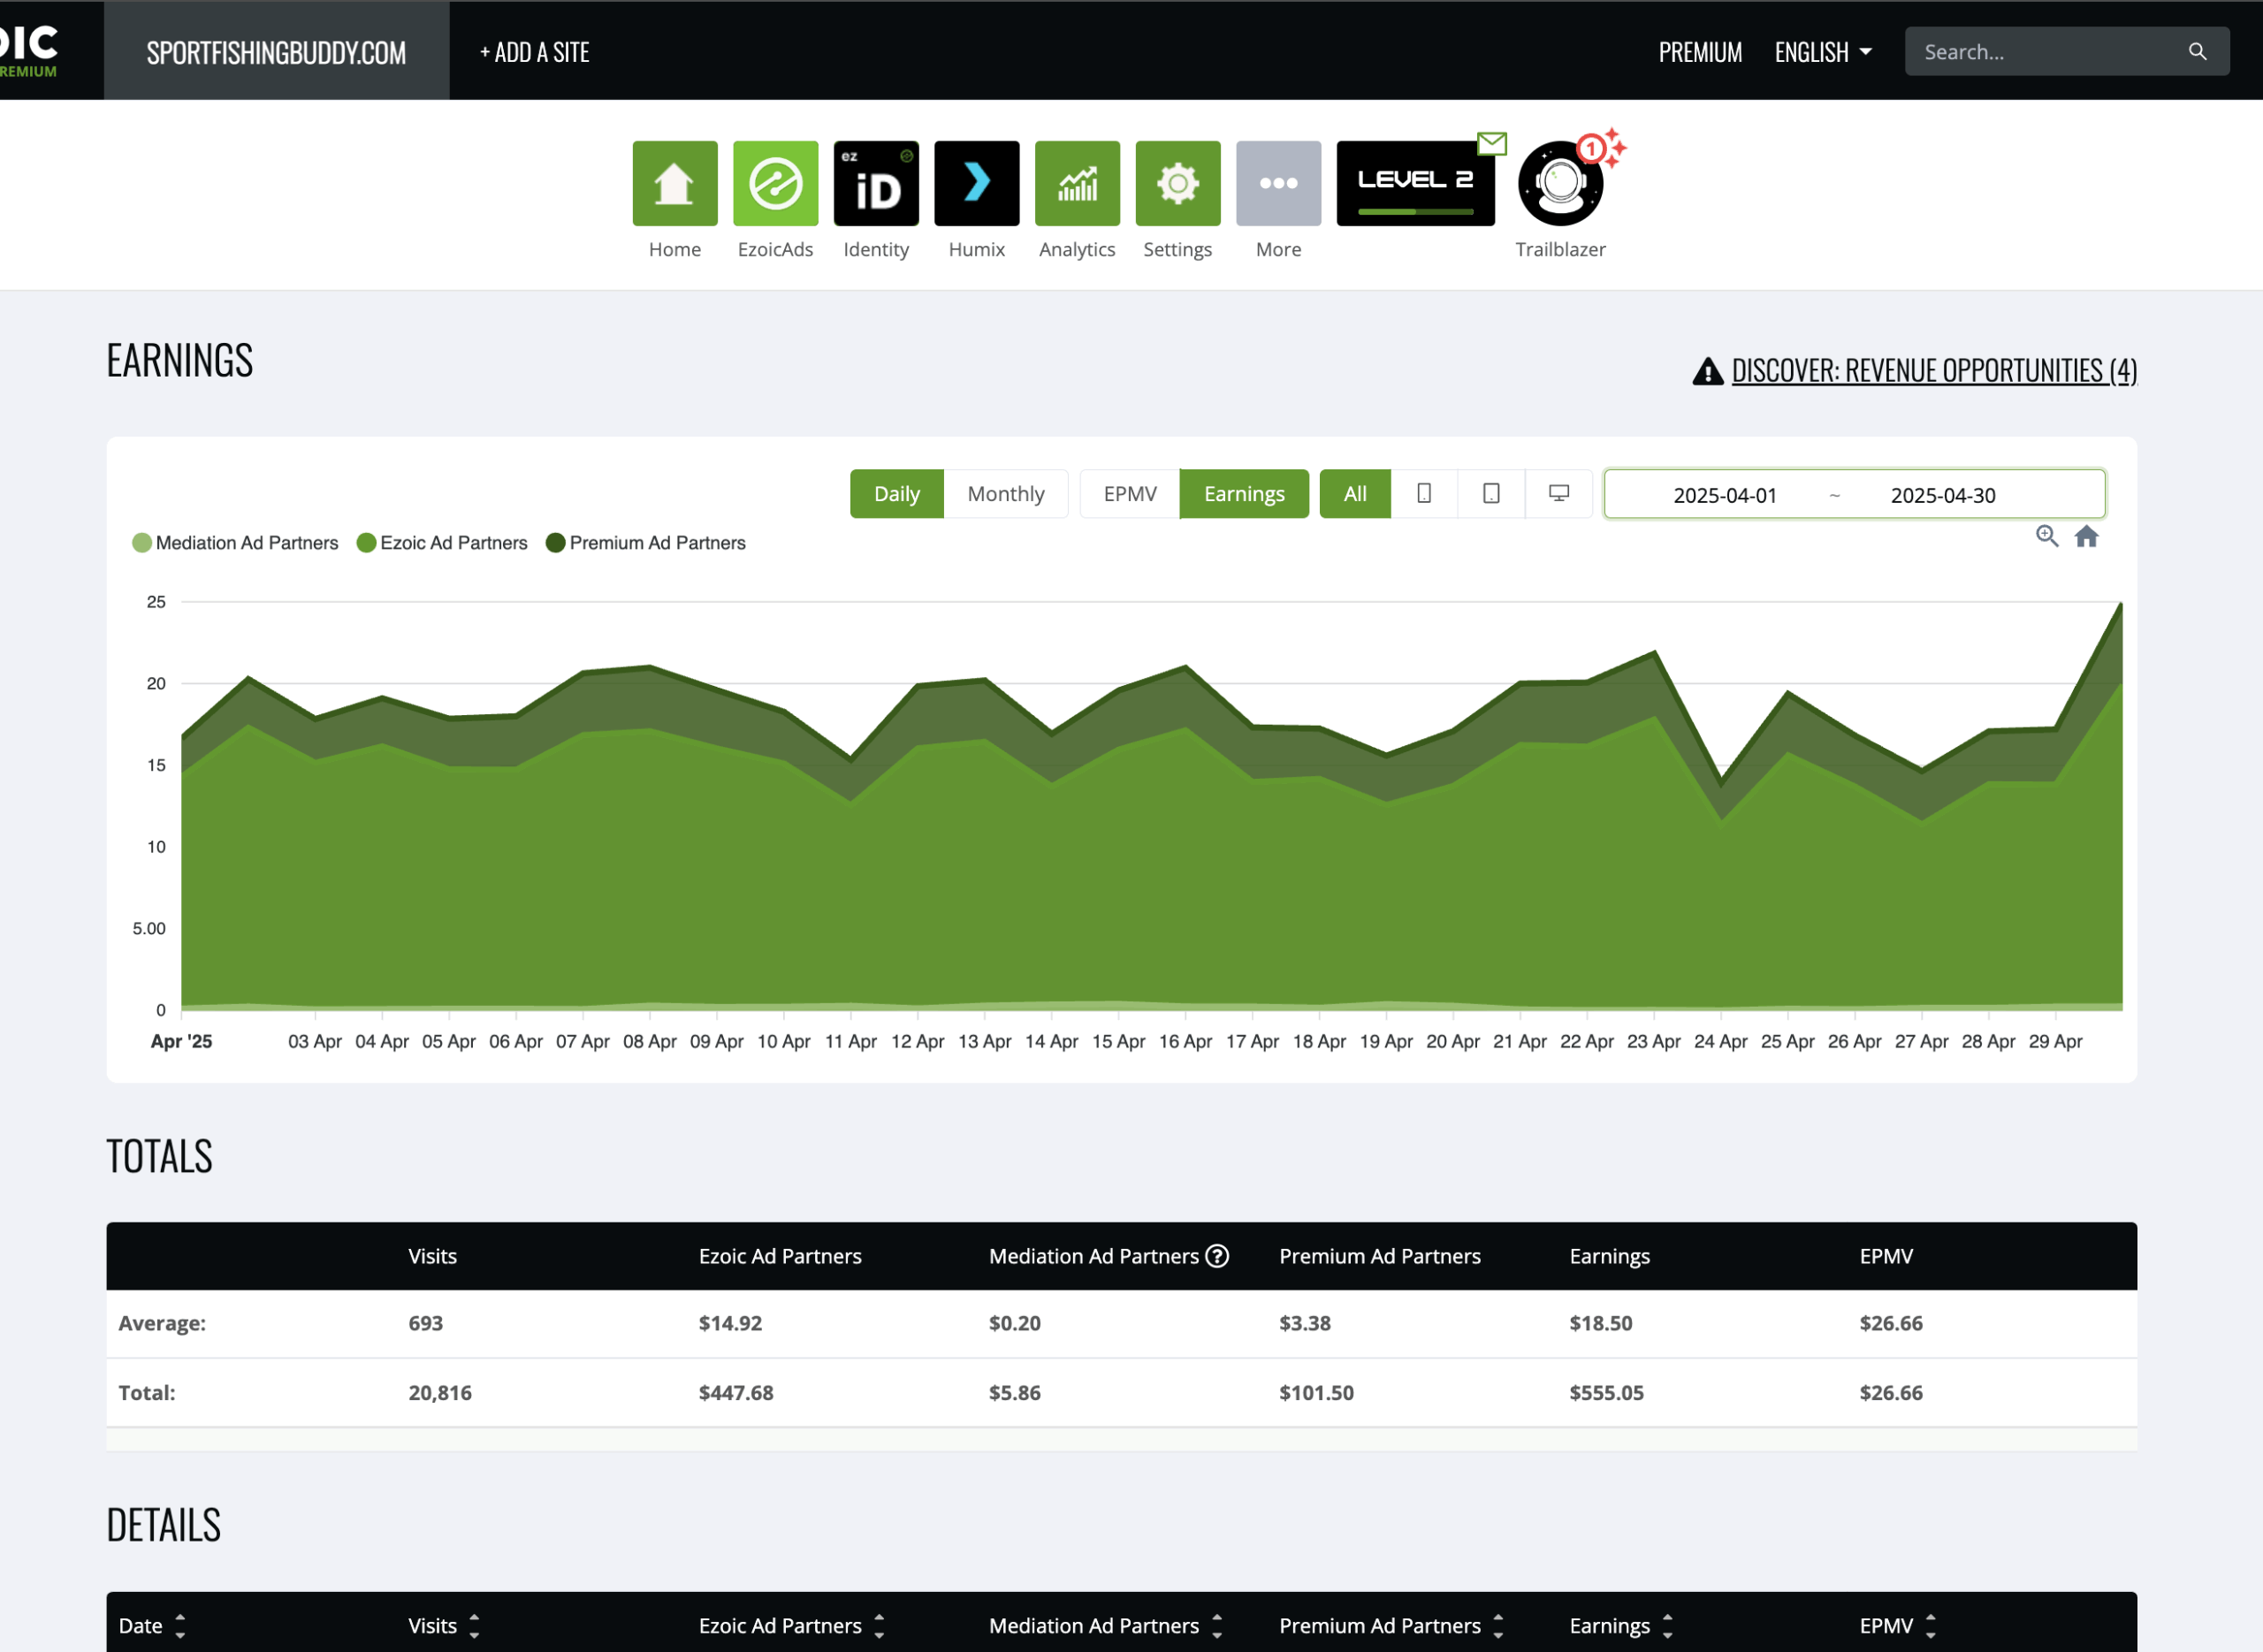Click the search magnifier icon
This screenshot has width=2263, height=1652.
[2198, 52]
